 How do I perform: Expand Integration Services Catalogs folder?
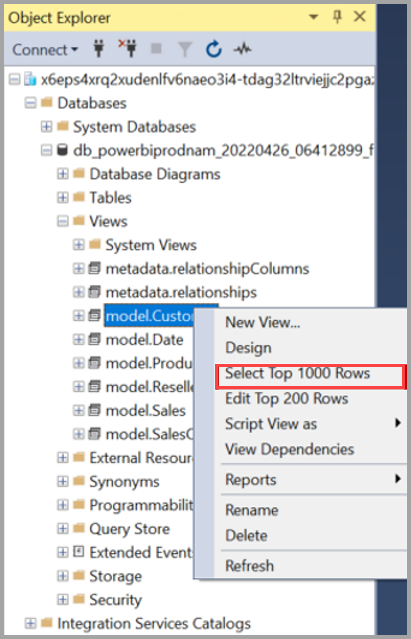30,623
